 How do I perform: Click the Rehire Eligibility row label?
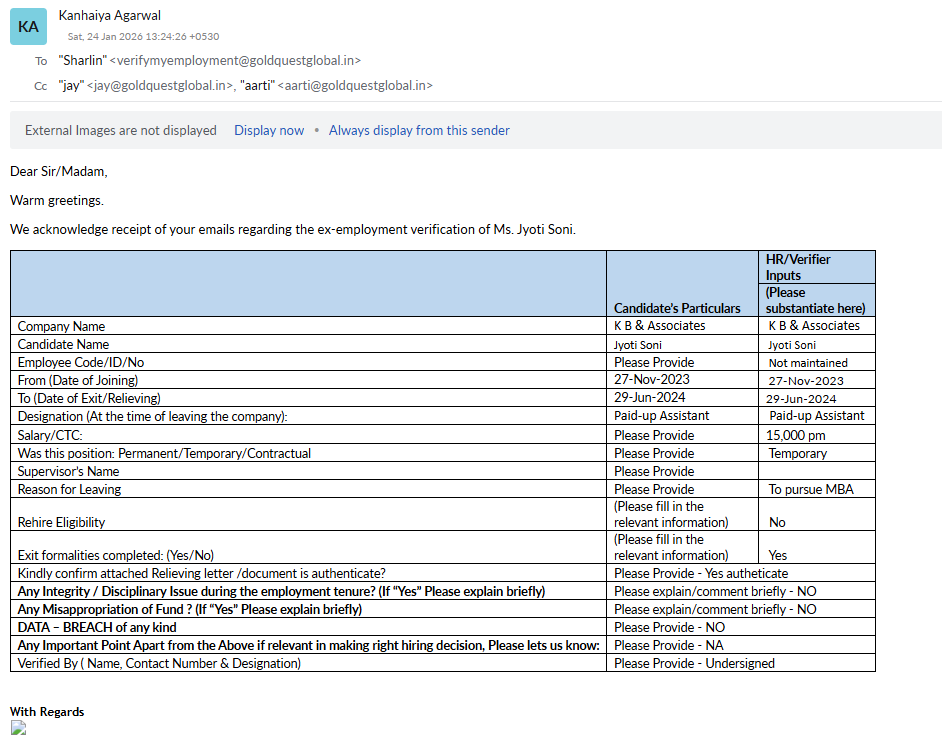click(61, 522)
